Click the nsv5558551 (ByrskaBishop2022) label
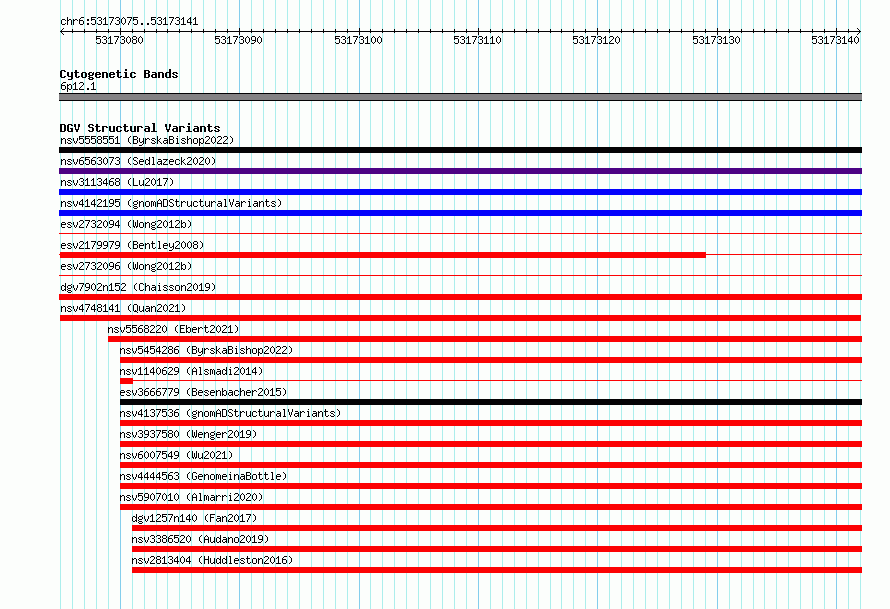The height and width of the screenshot is (609, 890). 147,140
